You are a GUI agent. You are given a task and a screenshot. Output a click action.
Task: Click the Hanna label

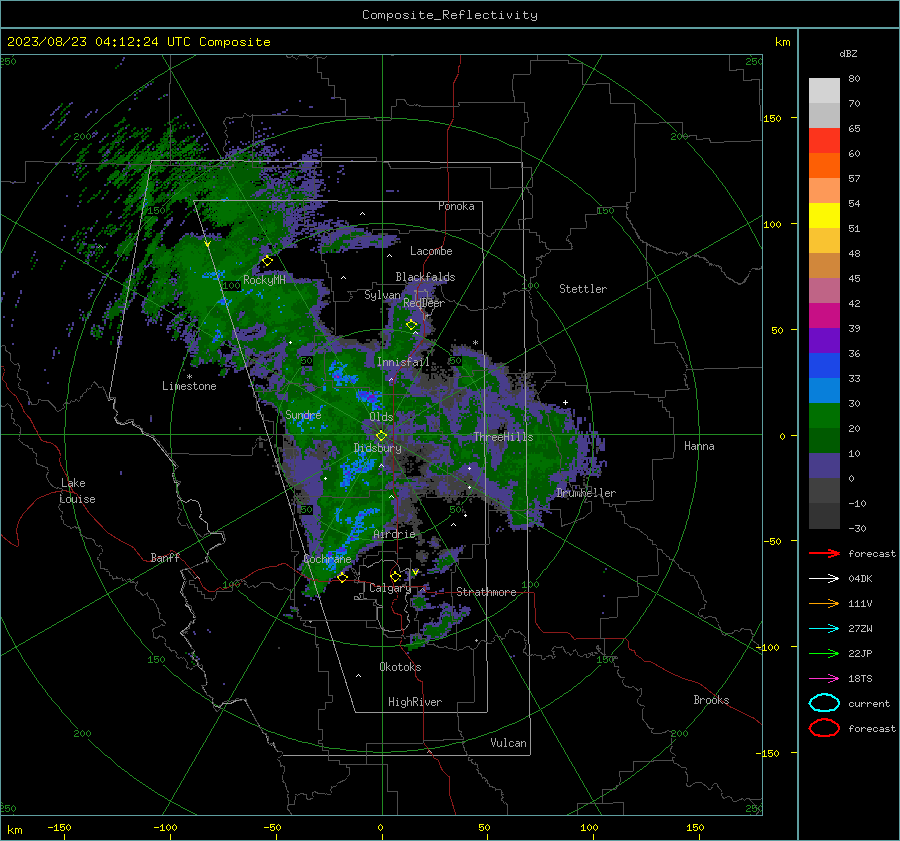click(x=699, y=446)
